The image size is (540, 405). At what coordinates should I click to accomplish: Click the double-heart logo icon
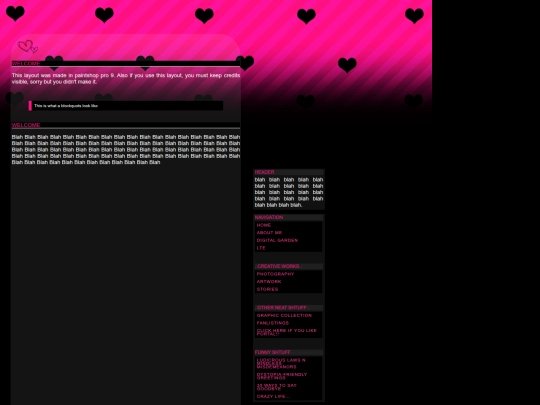(x=28, y=46)
